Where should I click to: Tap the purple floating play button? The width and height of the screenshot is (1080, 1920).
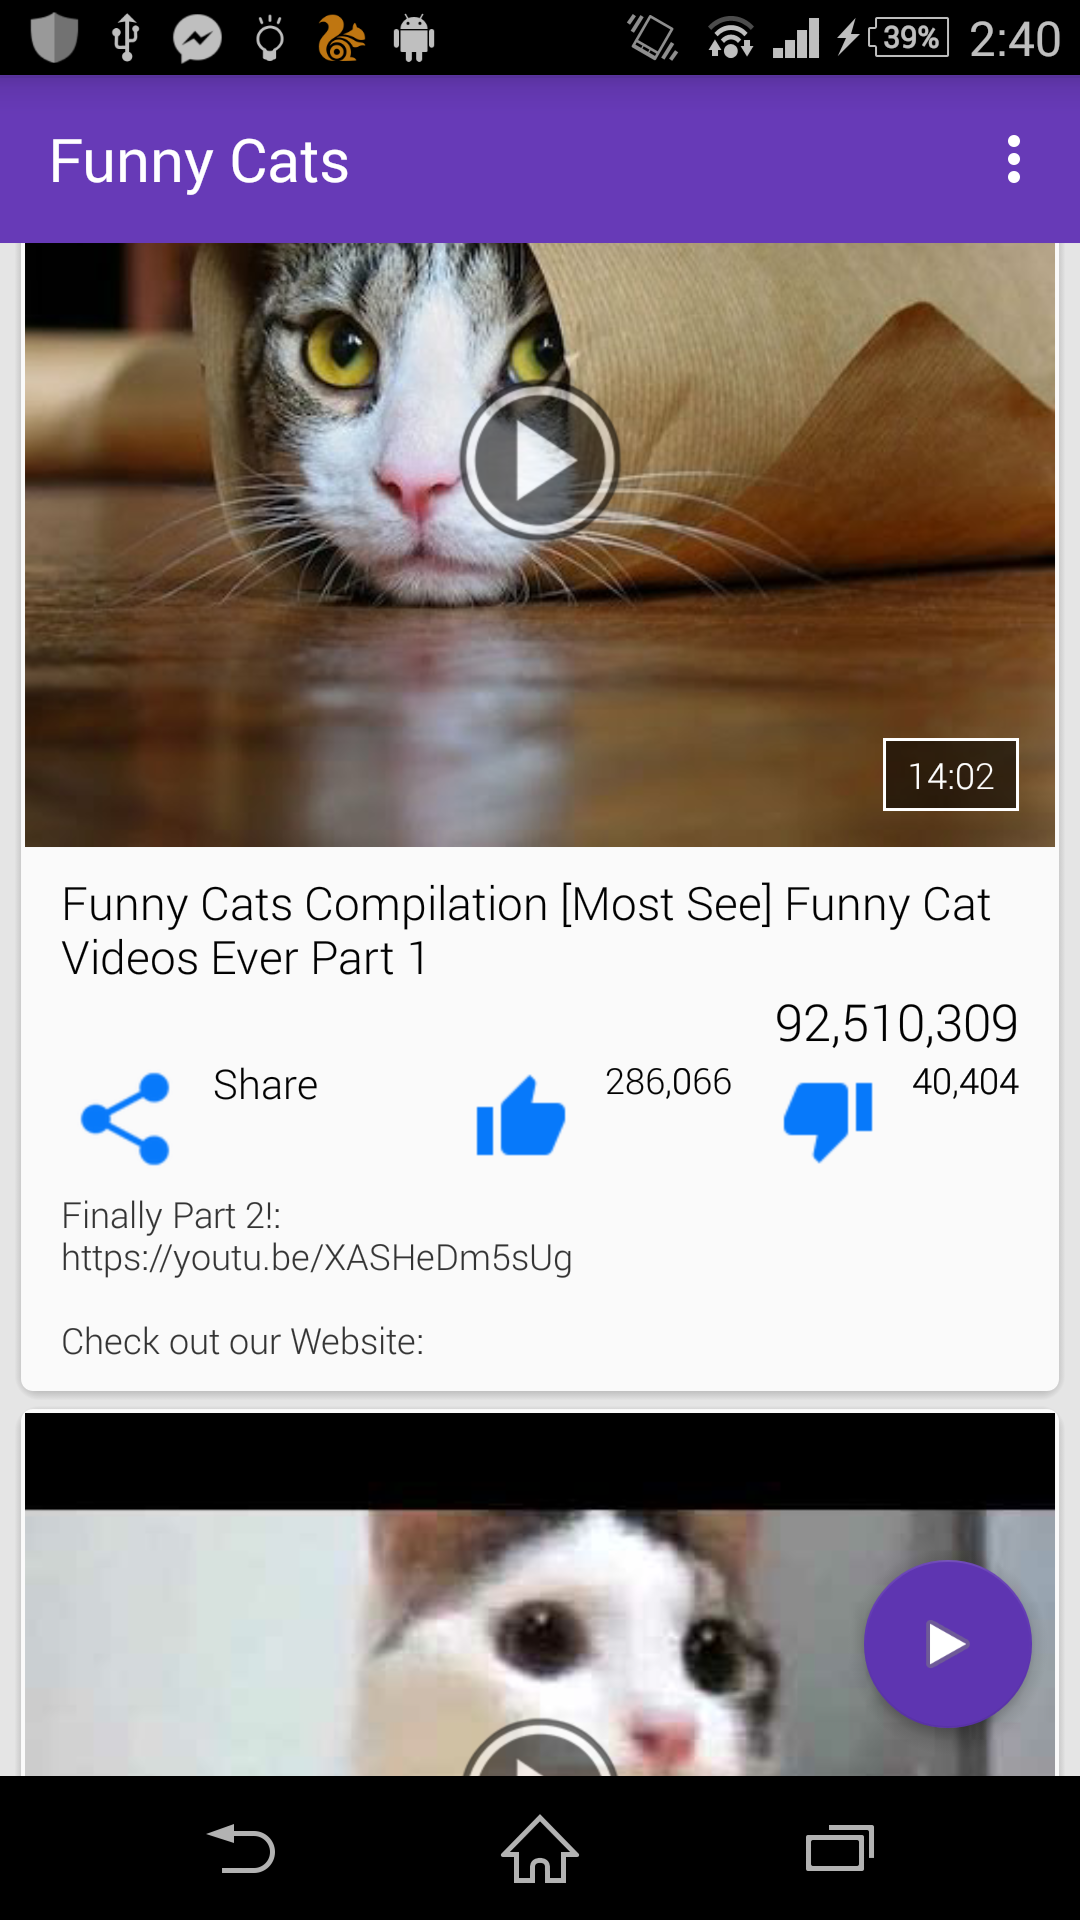(x=947, y=1643)
